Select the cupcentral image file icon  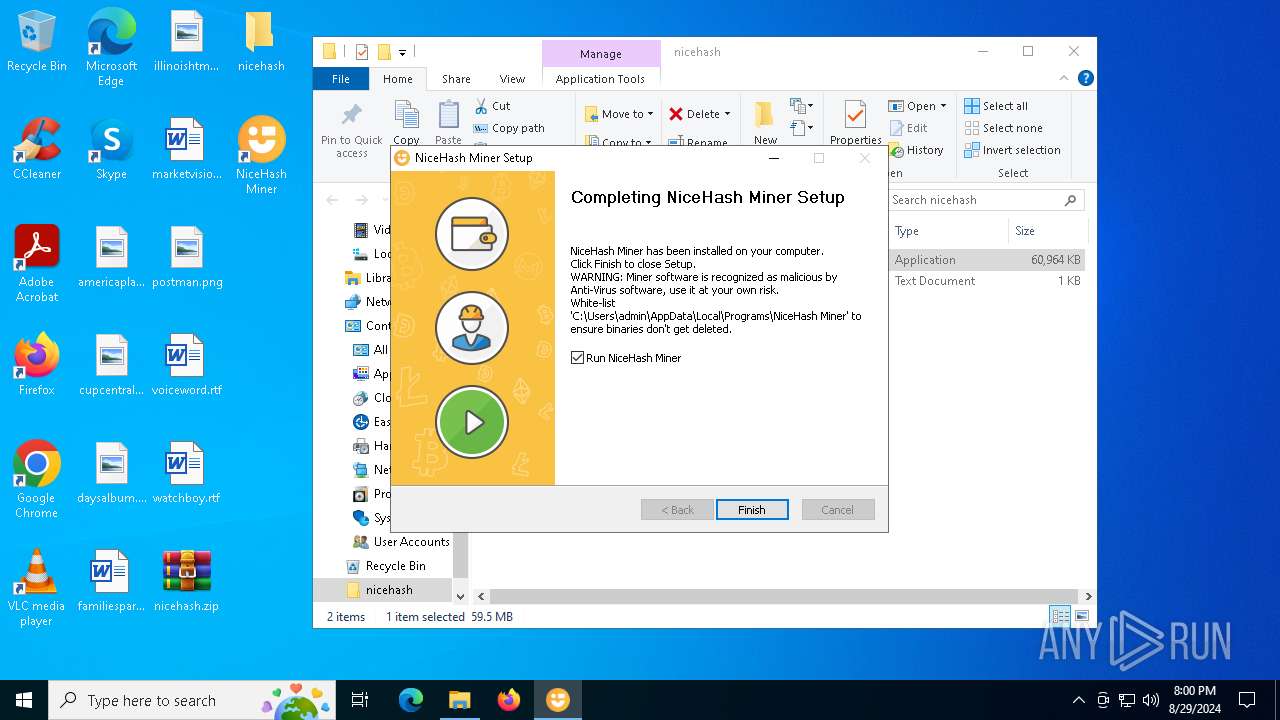(x=111, y=366)
